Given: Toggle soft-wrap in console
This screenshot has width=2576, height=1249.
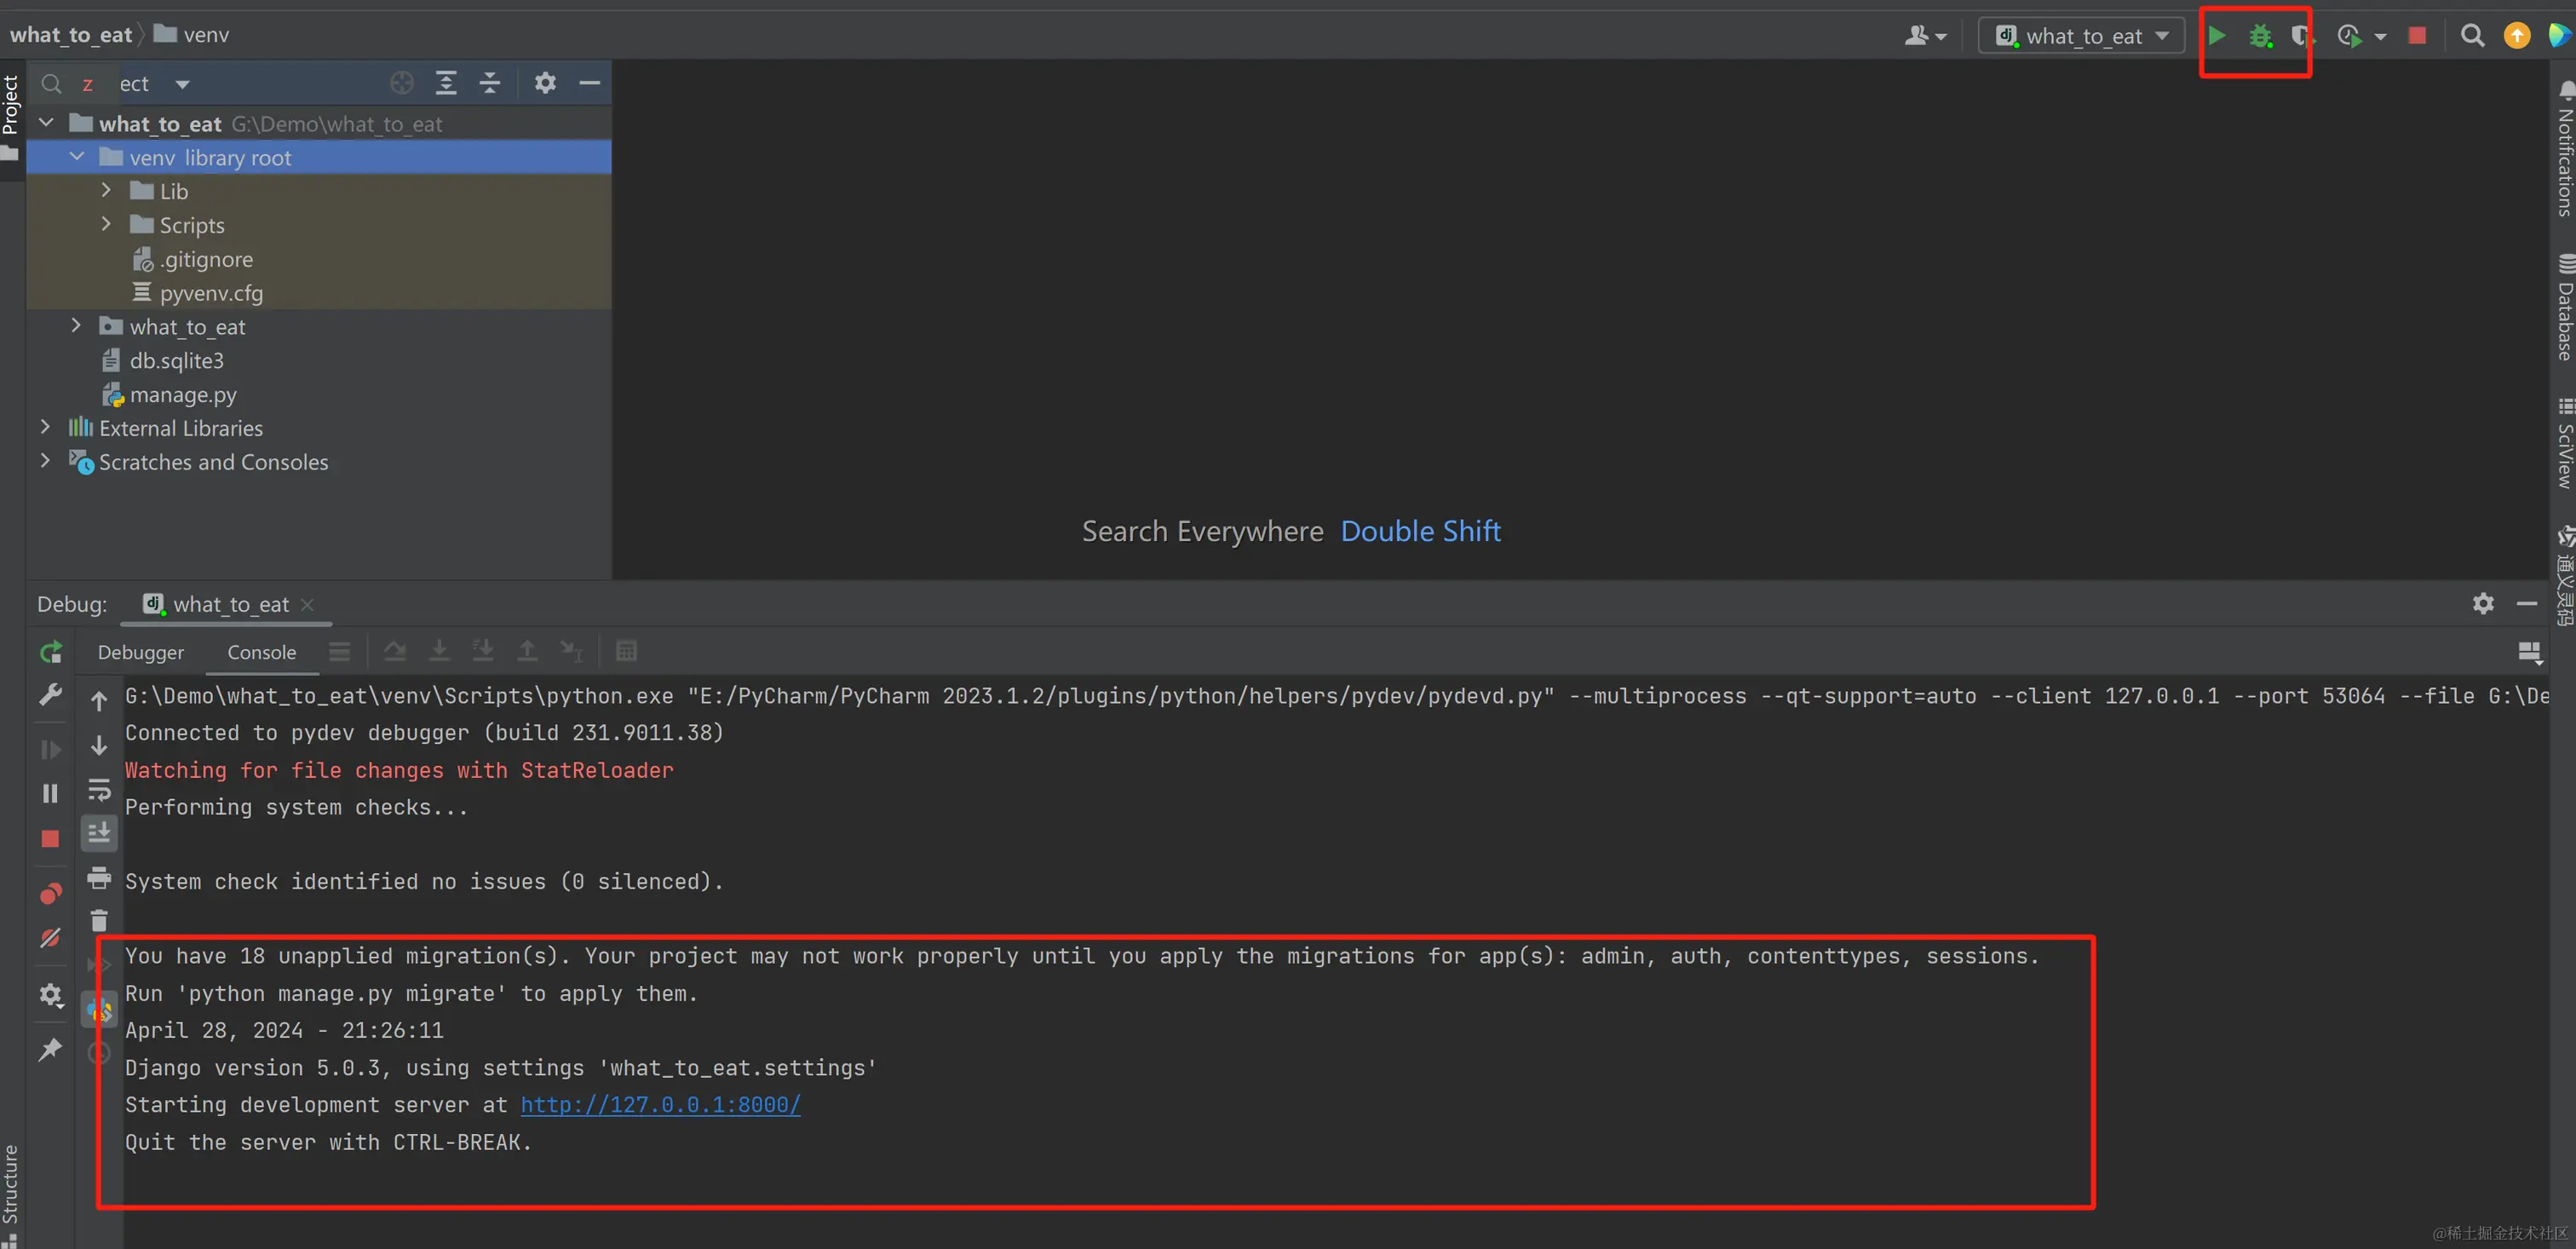Looking at the screenshot, I should [x=99, y=790].
